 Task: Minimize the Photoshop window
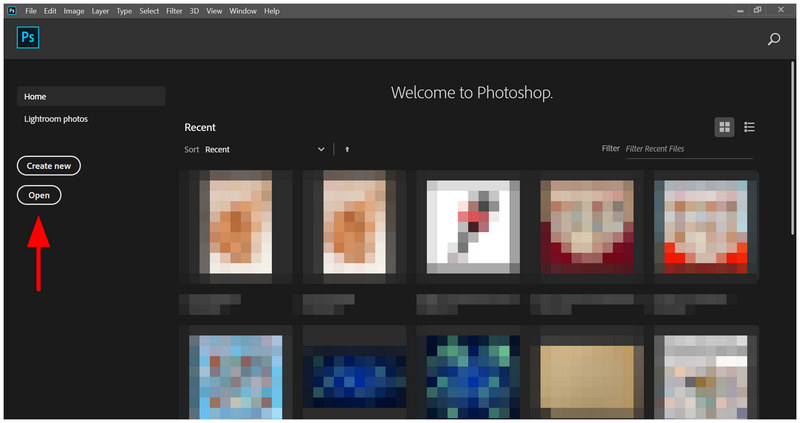coord(740,11)
